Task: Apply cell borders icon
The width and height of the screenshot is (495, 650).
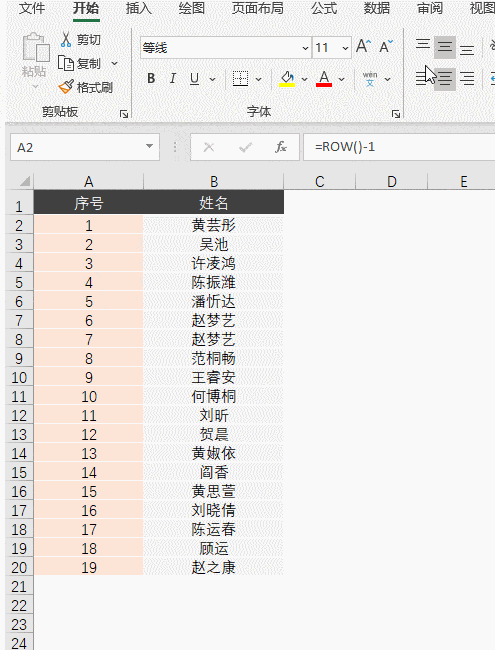Action: click(x=240, y=78)
